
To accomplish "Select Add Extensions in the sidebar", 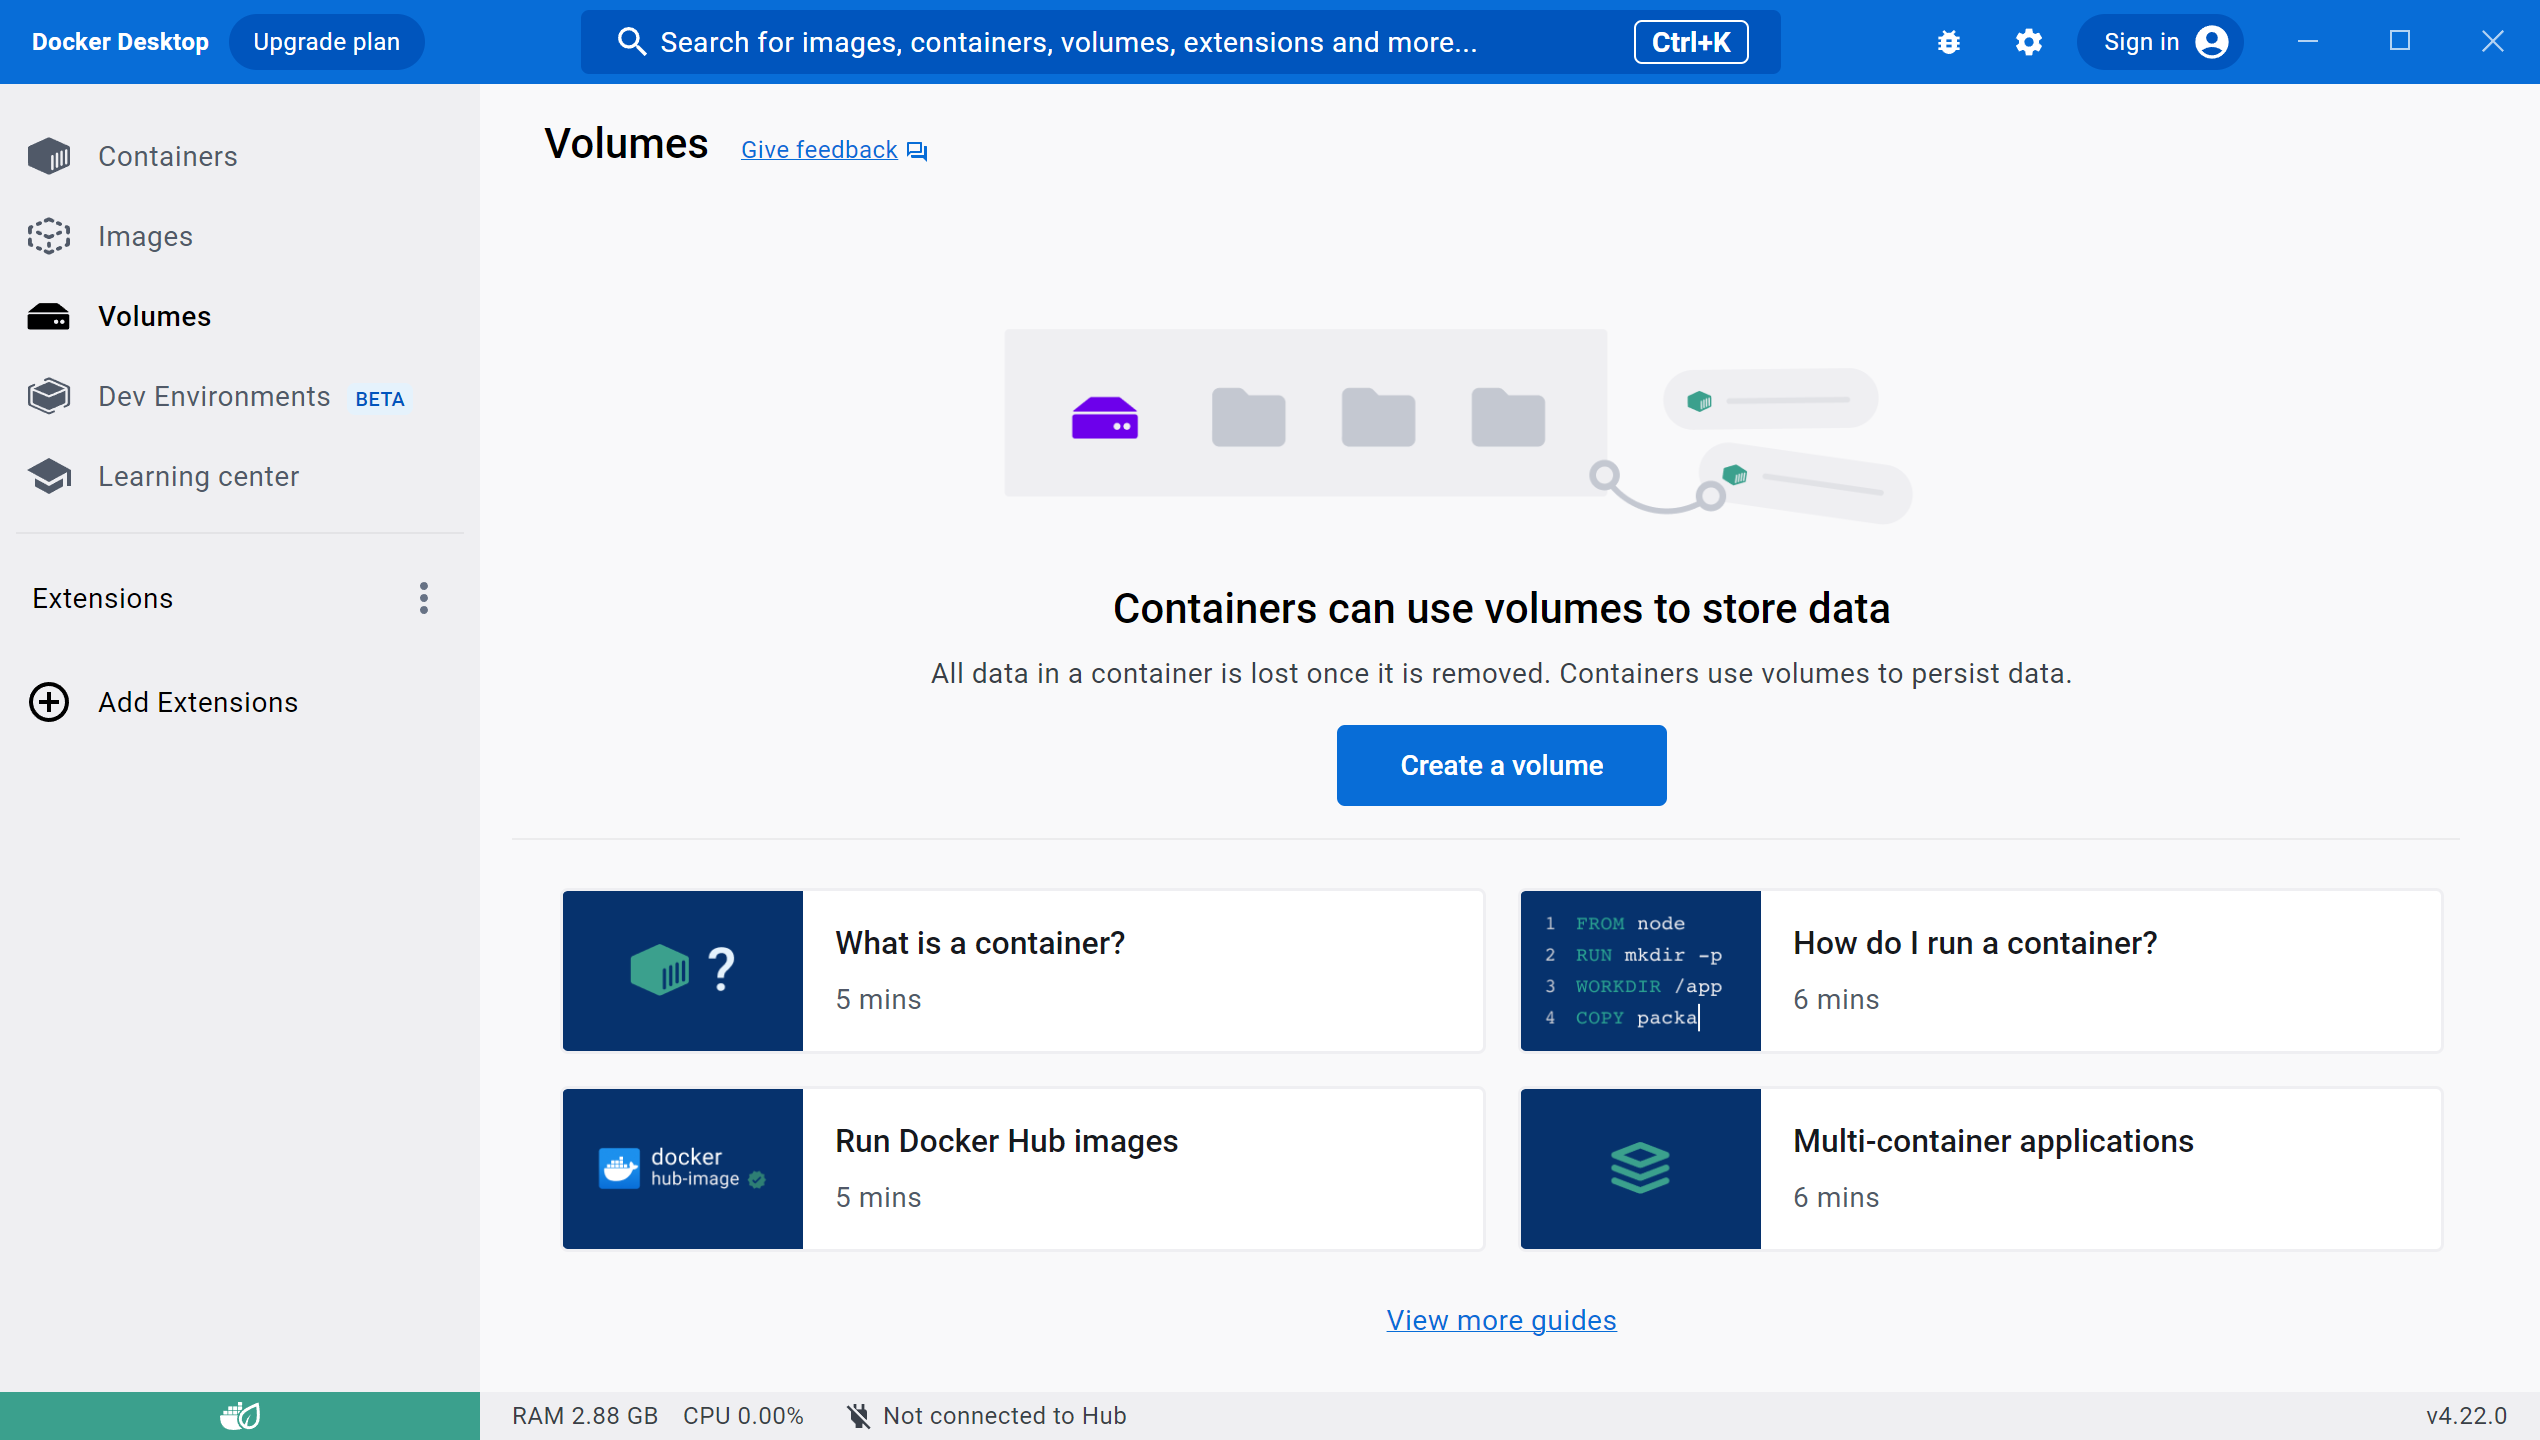I will tap(240, 702).
